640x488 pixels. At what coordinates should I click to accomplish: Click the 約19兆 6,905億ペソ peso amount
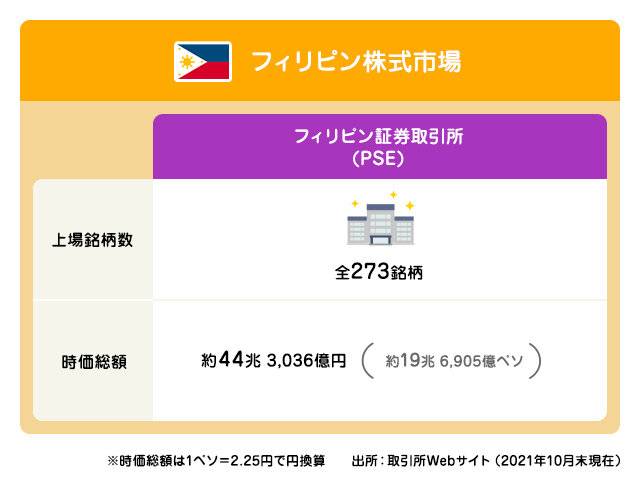(x=454, y=361)
